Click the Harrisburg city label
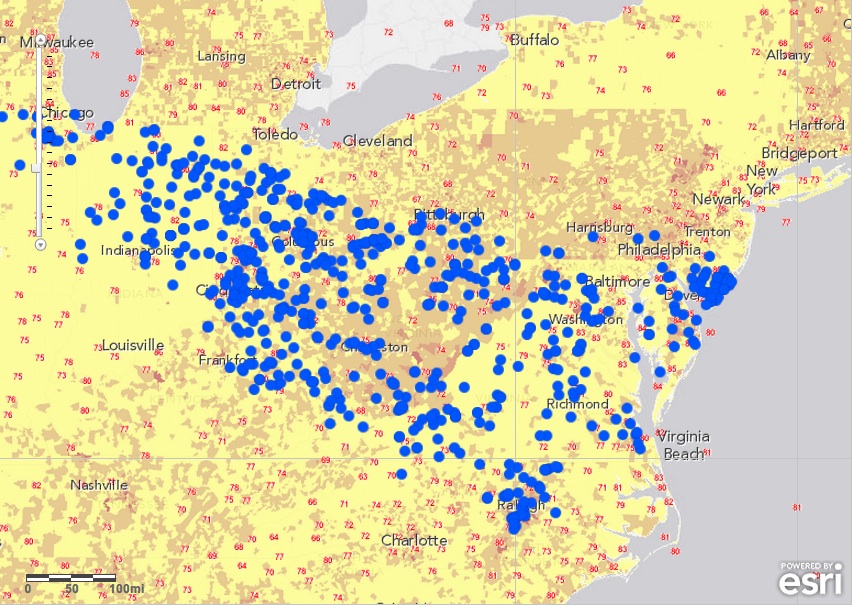The image size is (852, 605). click(x=599, y=227)
